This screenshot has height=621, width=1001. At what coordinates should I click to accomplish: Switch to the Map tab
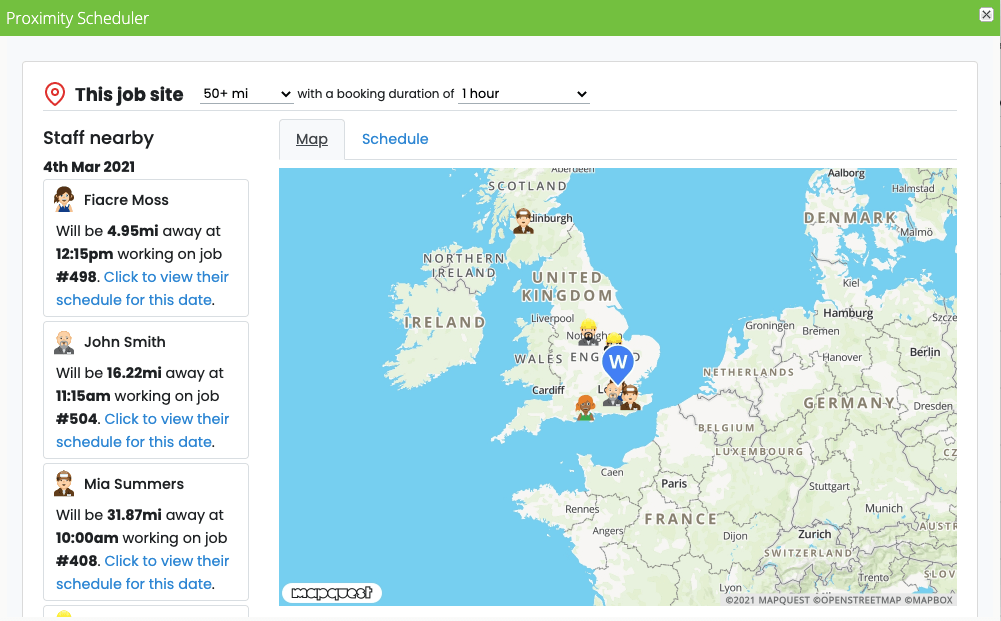tap(312, 139)
